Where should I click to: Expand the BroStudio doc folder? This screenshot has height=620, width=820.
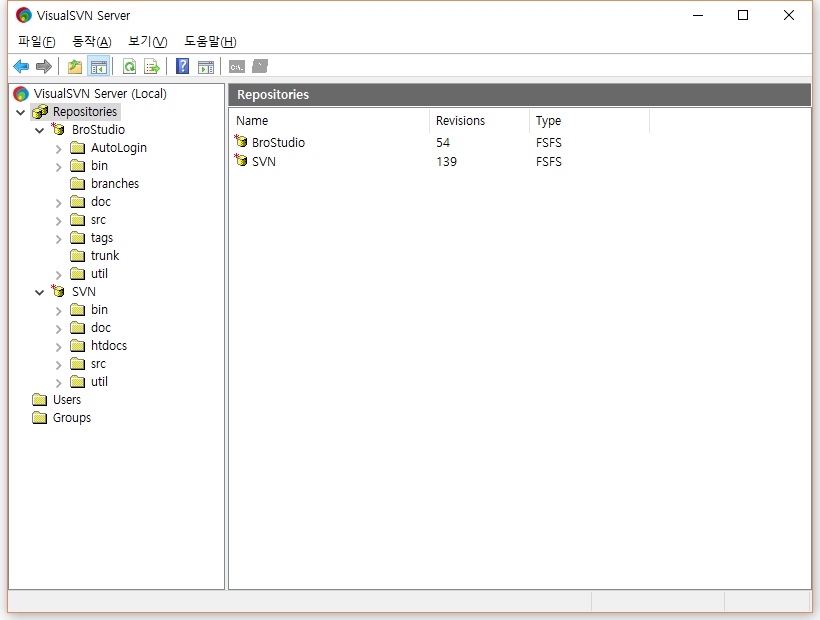59,203
